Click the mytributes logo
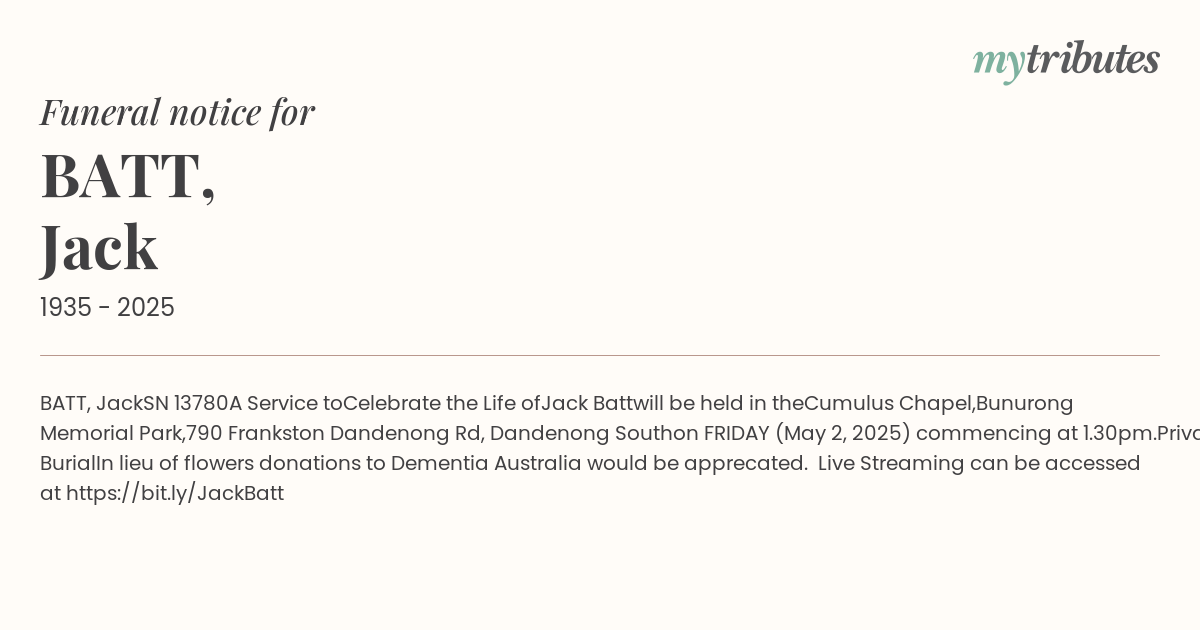The image size is (1200, 630). [1066, 61]
